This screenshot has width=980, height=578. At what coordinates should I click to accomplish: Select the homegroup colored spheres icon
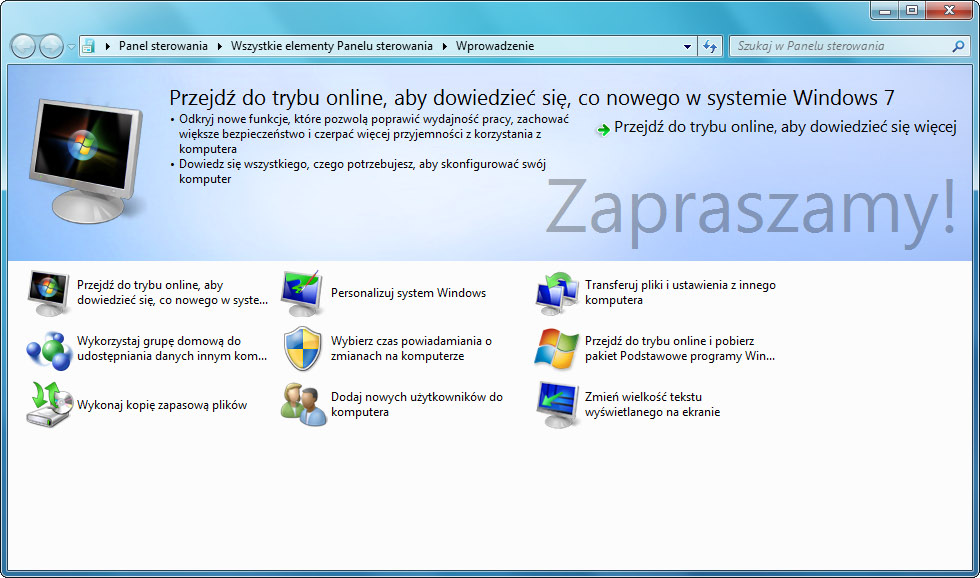[49, 349]
